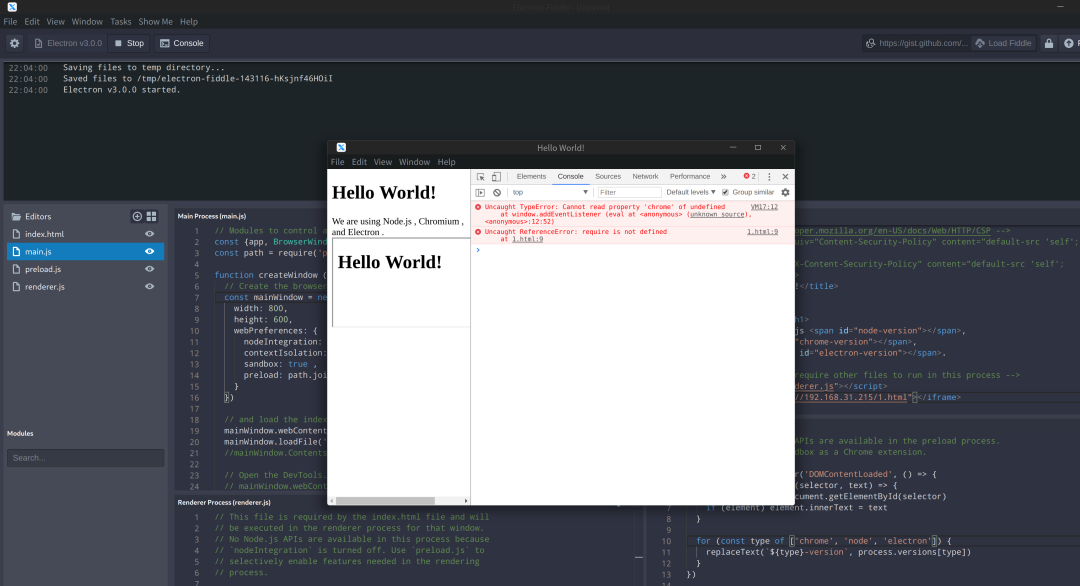Open the VM17:12 source link
Screen dimensions: 1080x586
(764, 207)
